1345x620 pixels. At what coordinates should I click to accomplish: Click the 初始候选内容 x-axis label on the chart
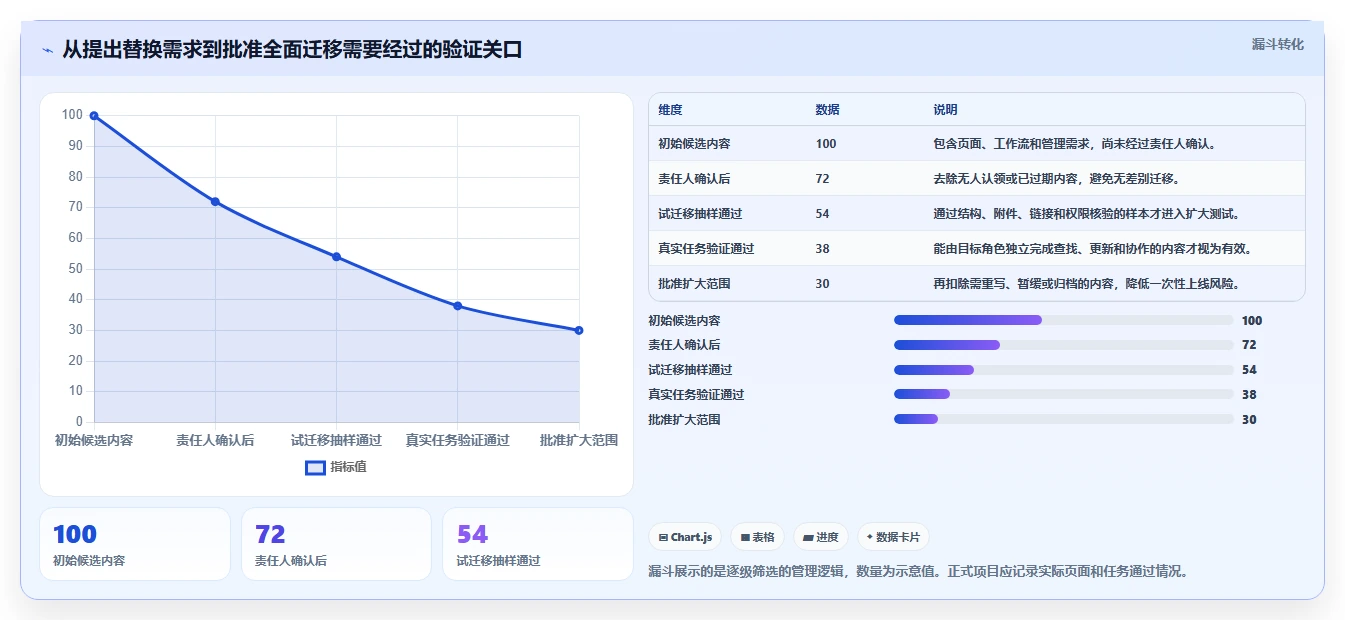click(94, 440)
